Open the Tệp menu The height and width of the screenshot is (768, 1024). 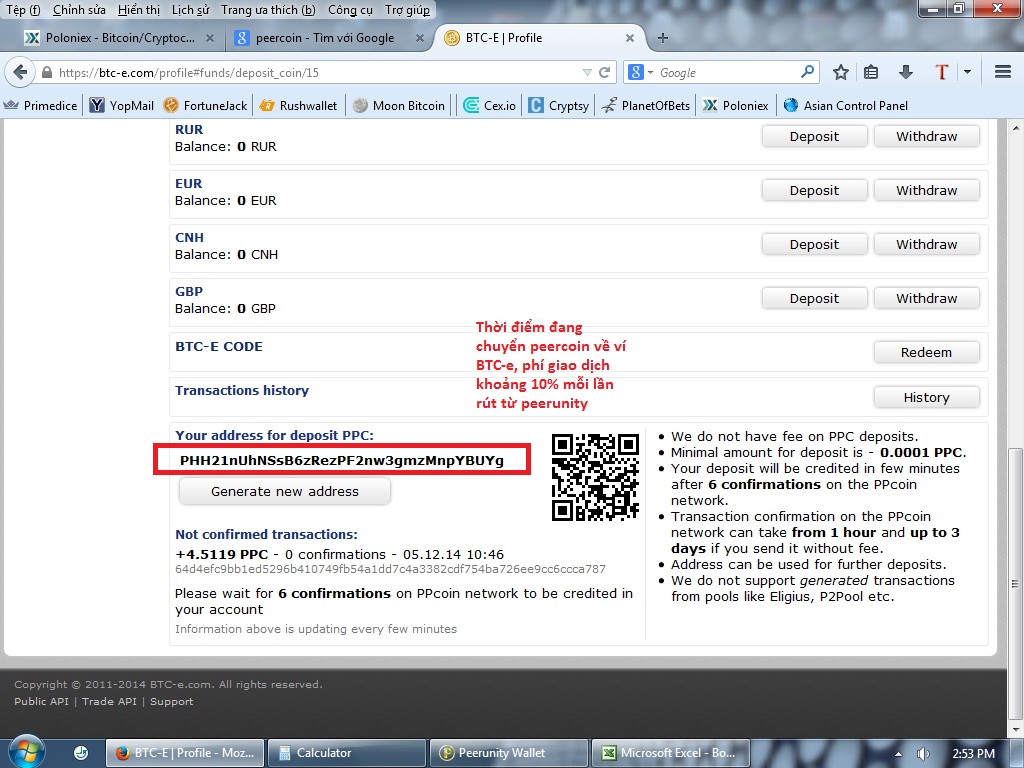[24, 10]
